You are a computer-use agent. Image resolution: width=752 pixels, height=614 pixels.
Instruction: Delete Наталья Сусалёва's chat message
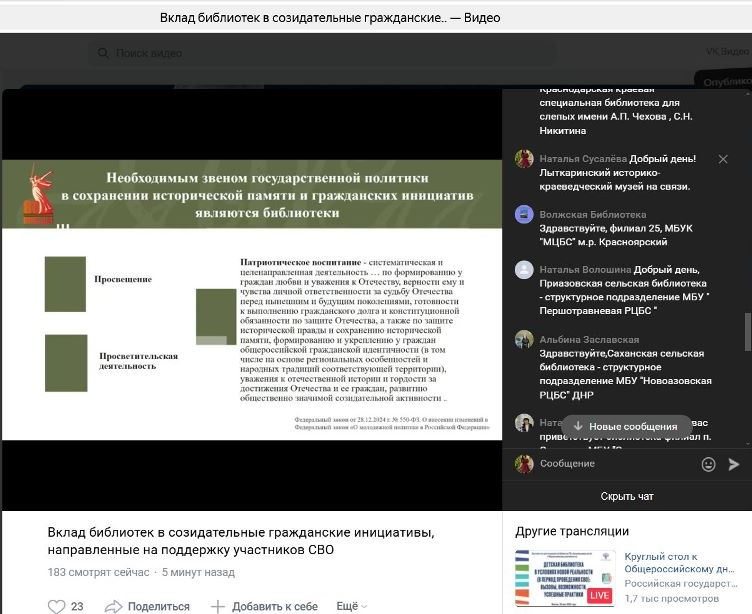(723, 159)
